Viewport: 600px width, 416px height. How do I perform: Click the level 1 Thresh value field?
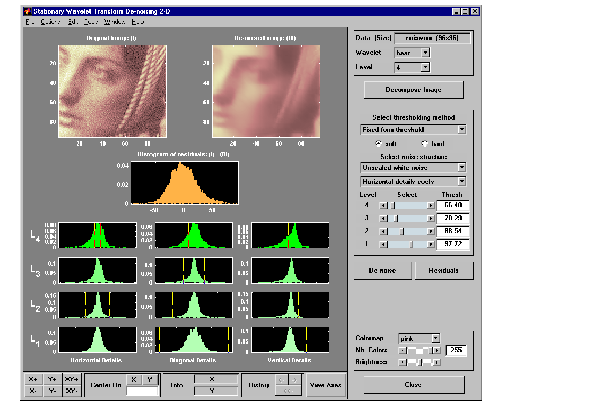[x=454, y=243]
